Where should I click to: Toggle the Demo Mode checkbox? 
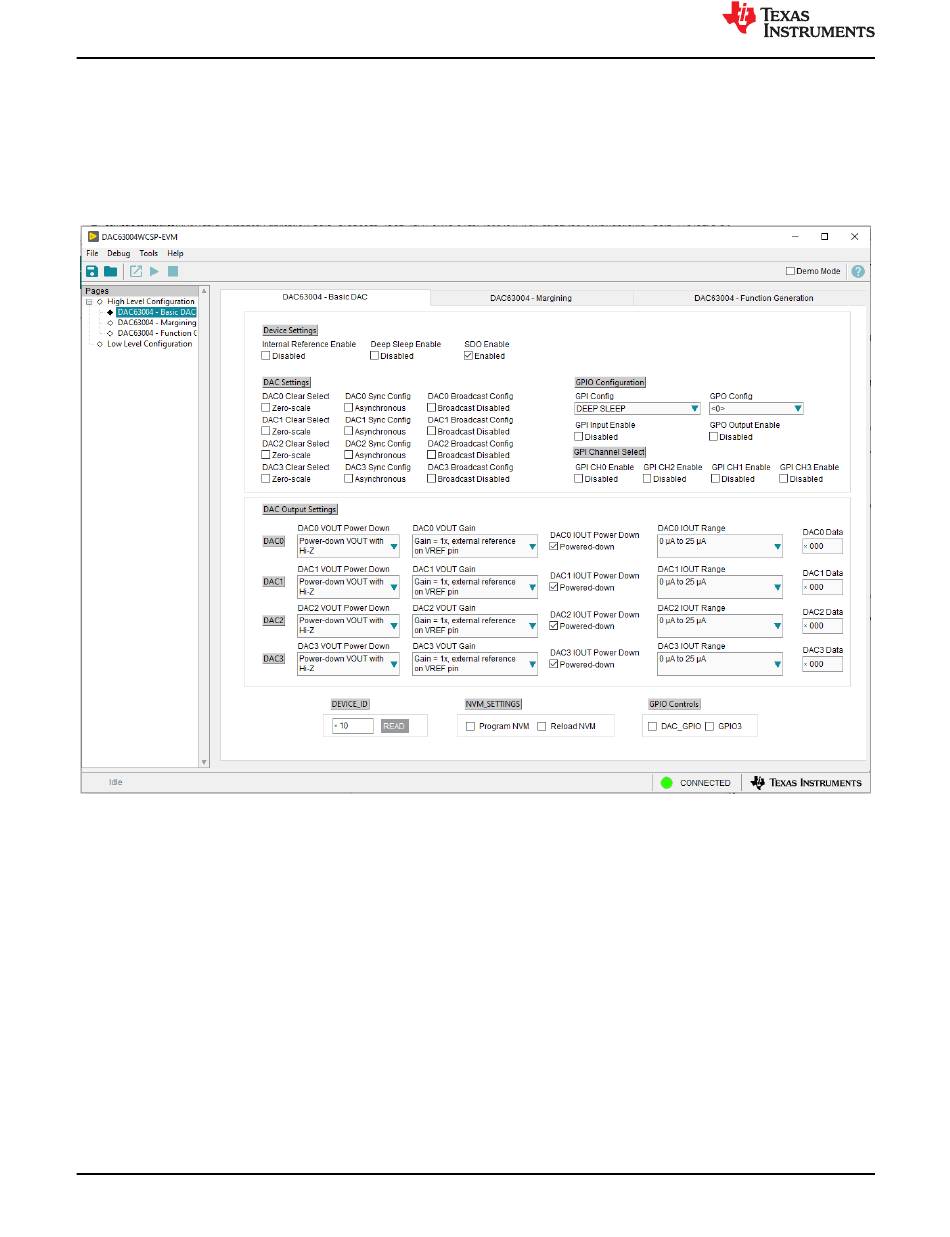click(x=790, y=271)
